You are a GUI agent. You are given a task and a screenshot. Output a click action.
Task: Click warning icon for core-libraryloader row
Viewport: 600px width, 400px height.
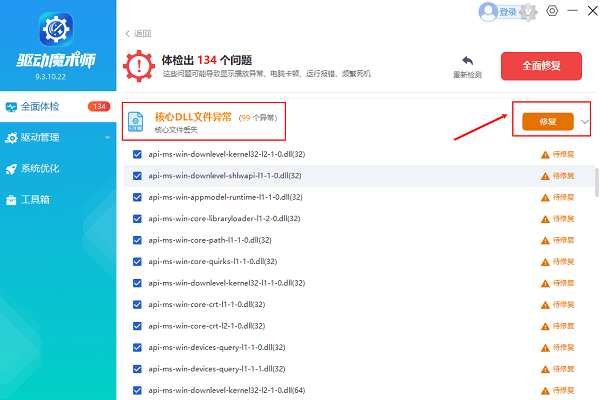click(x=545, y=219)
